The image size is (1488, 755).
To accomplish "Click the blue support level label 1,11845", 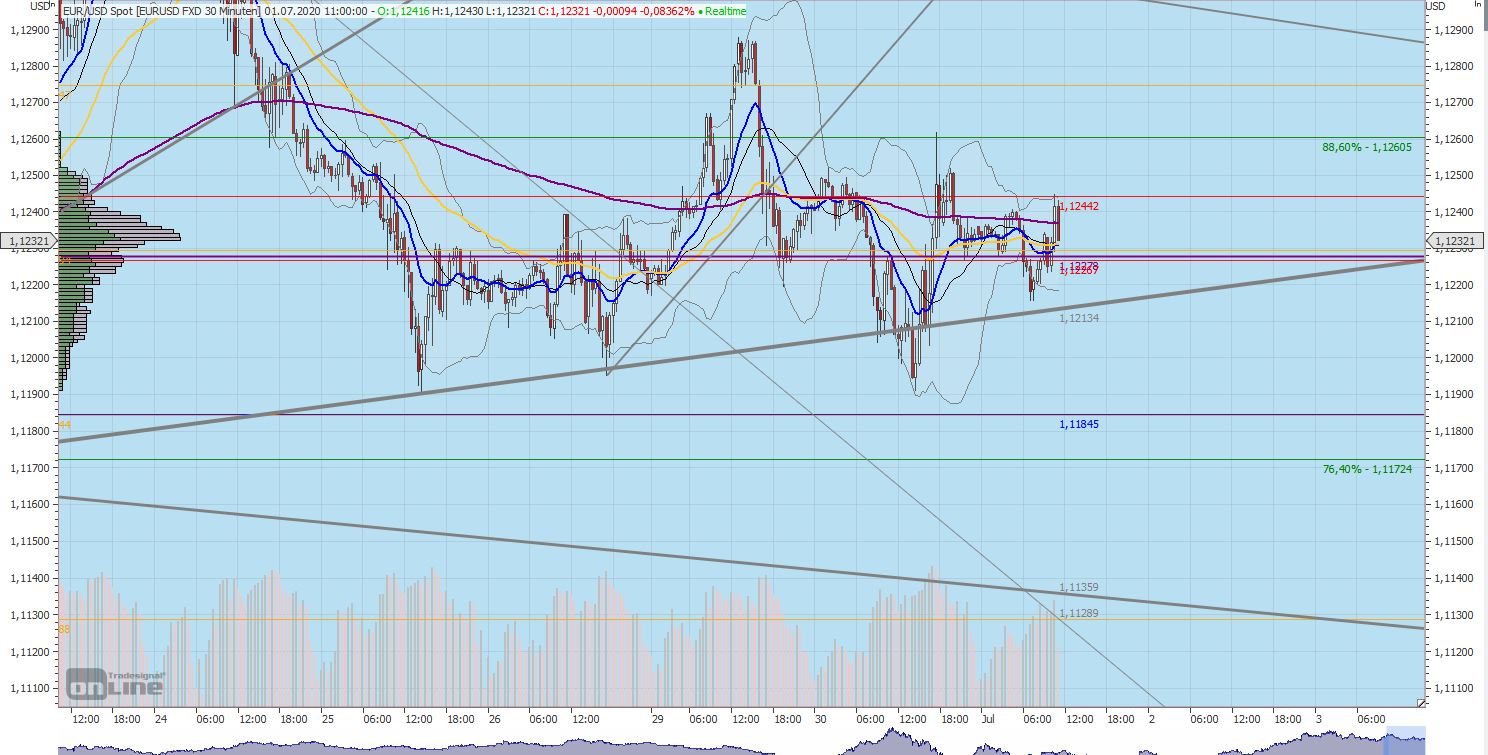I will coord(1078,424).
